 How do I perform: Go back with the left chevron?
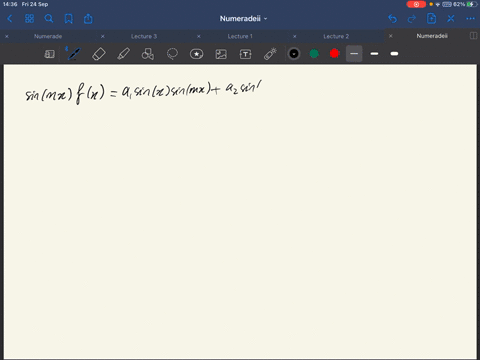[10, 19]
